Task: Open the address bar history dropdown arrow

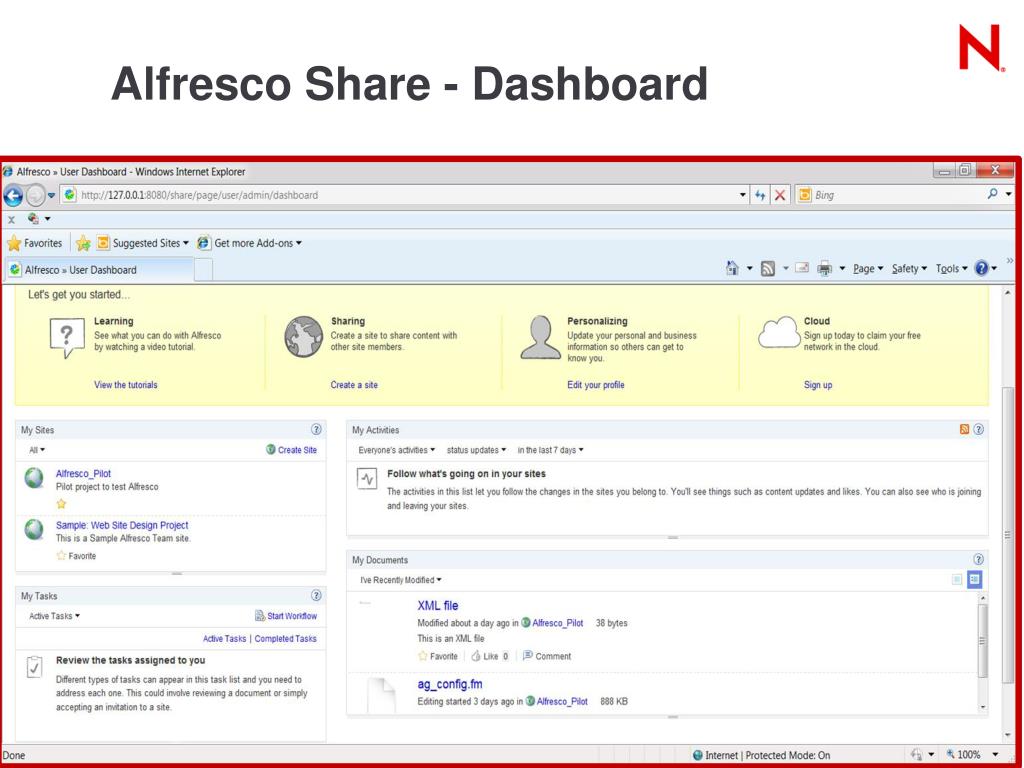Action: click(x=743, y=195)
